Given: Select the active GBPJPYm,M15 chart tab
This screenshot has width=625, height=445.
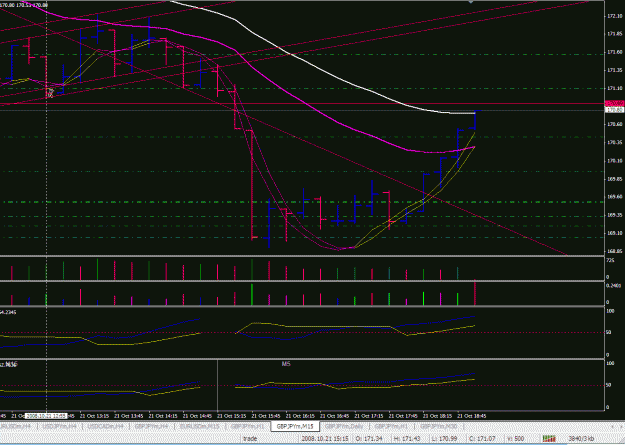Looking at the screenshot, I should (295, 426).
